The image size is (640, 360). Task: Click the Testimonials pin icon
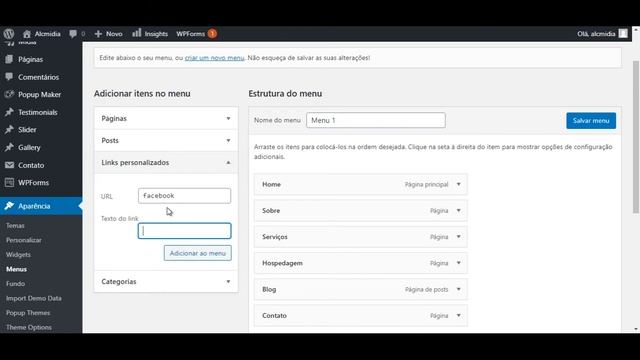[x=9, y=112]
